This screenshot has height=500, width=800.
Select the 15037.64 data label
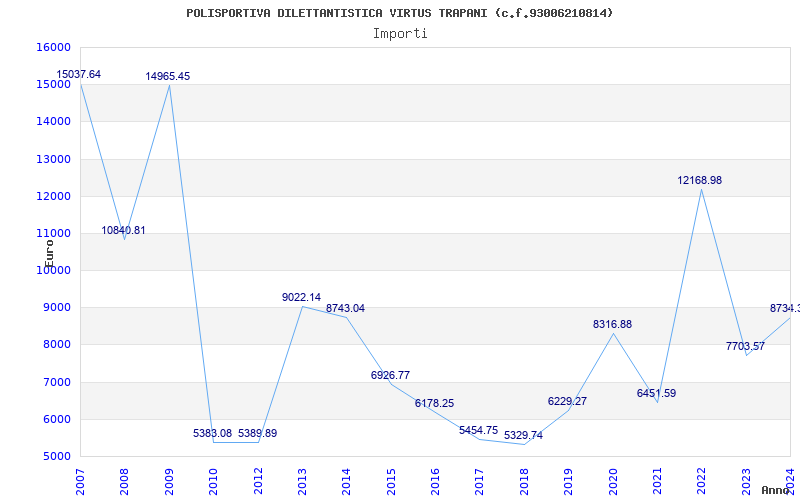(79, 74)
